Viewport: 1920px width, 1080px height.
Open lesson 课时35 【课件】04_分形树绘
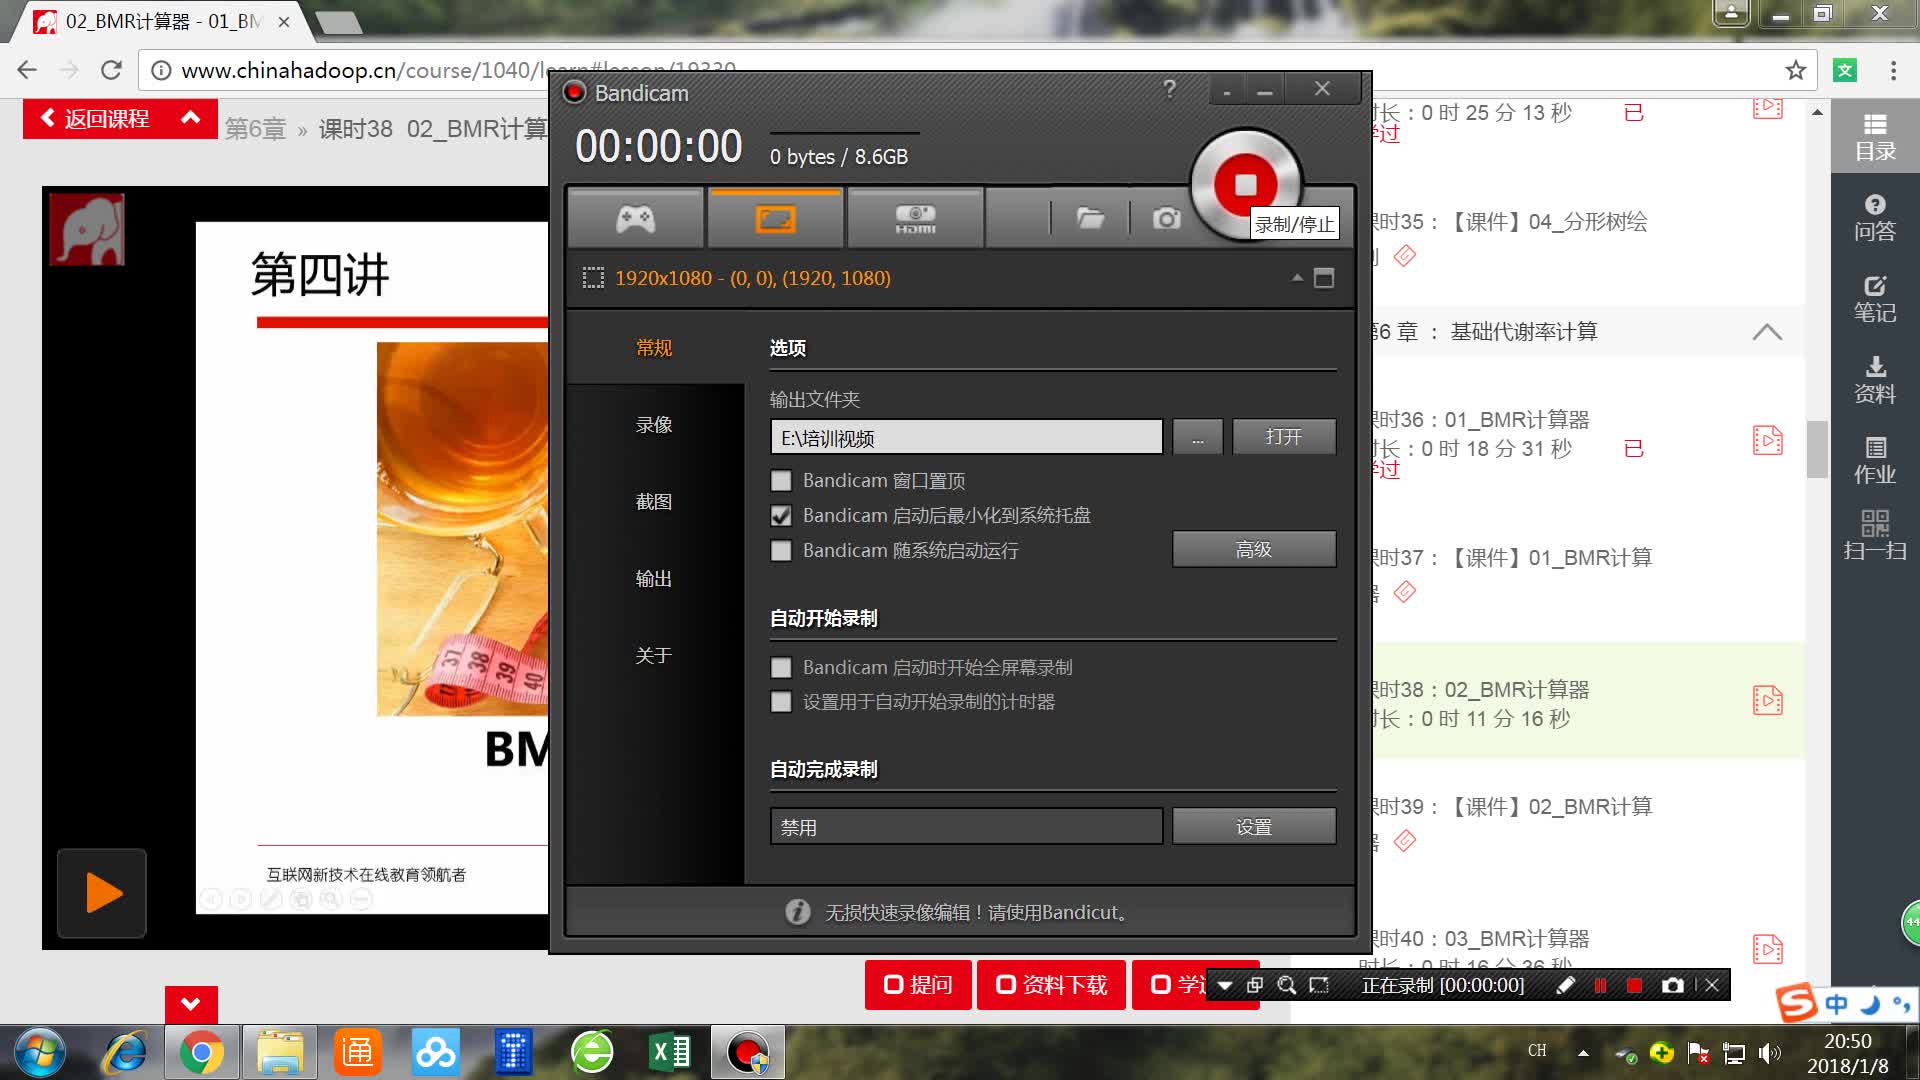(x=1510, y=222)
